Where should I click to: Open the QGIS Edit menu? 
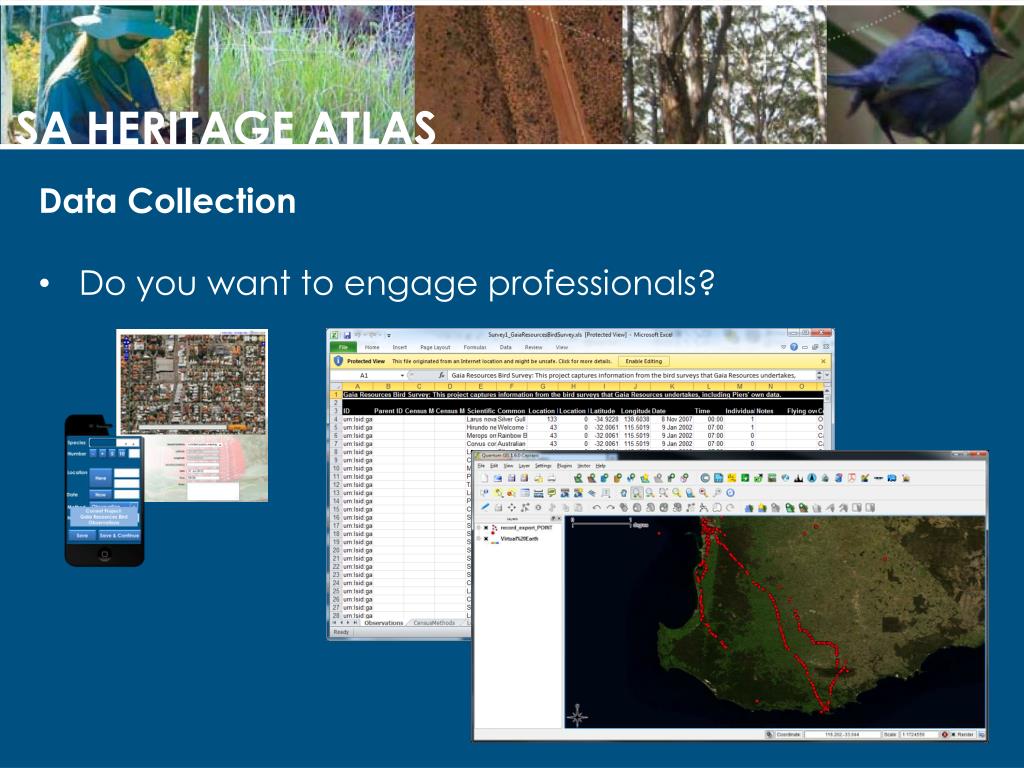pos(494,466)
